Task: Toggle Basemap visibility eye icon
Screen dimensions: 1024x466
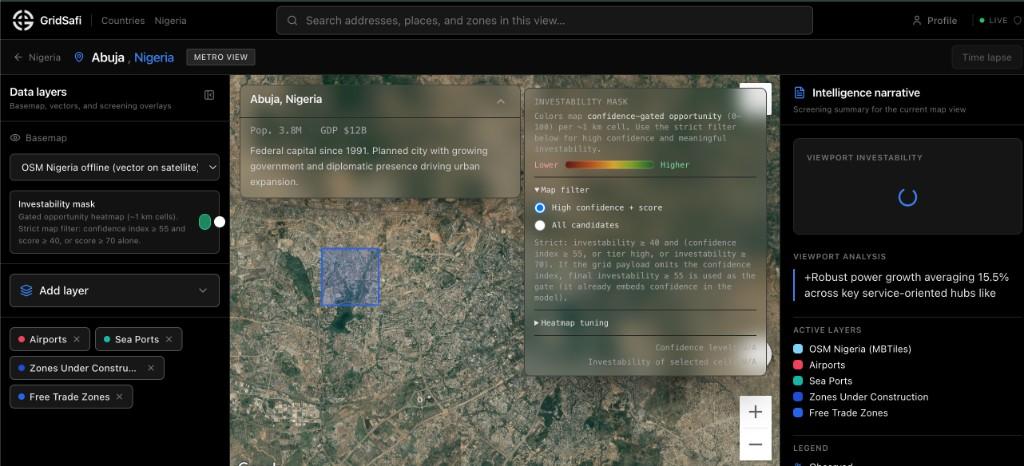Action: [x=15, y=138]
